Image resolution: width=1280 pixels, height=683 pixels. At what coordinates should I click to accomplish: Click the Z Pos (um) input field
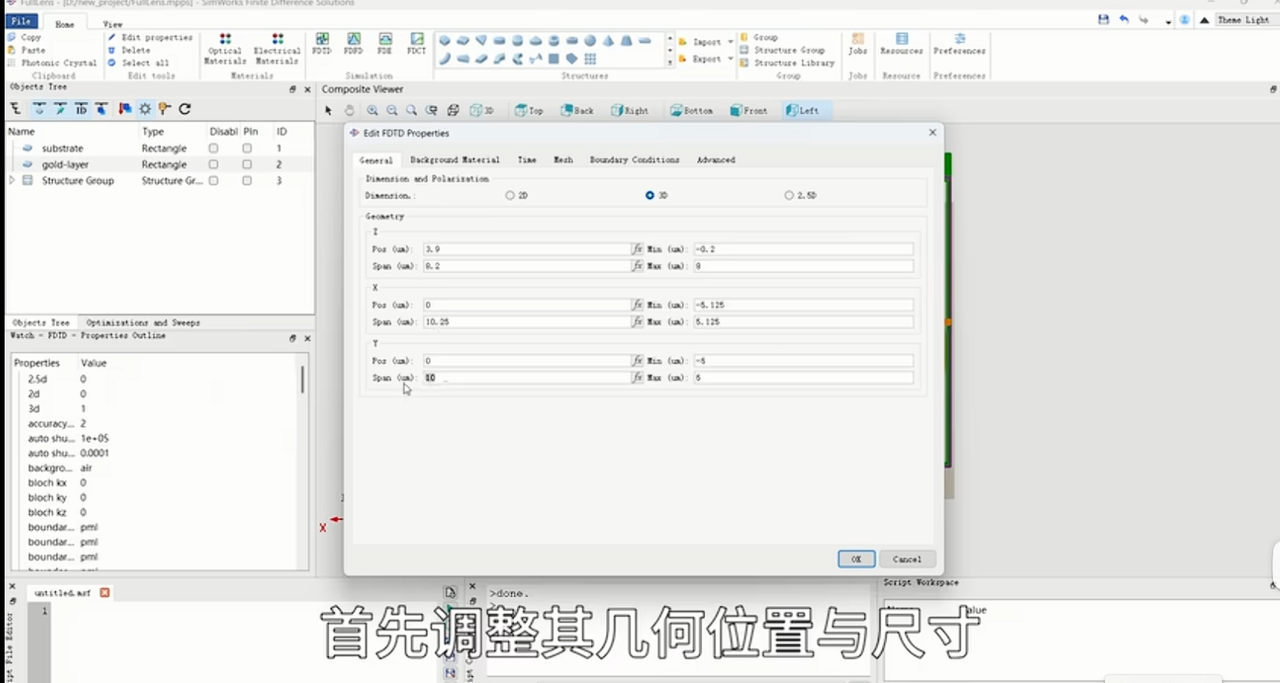point(526,249)
